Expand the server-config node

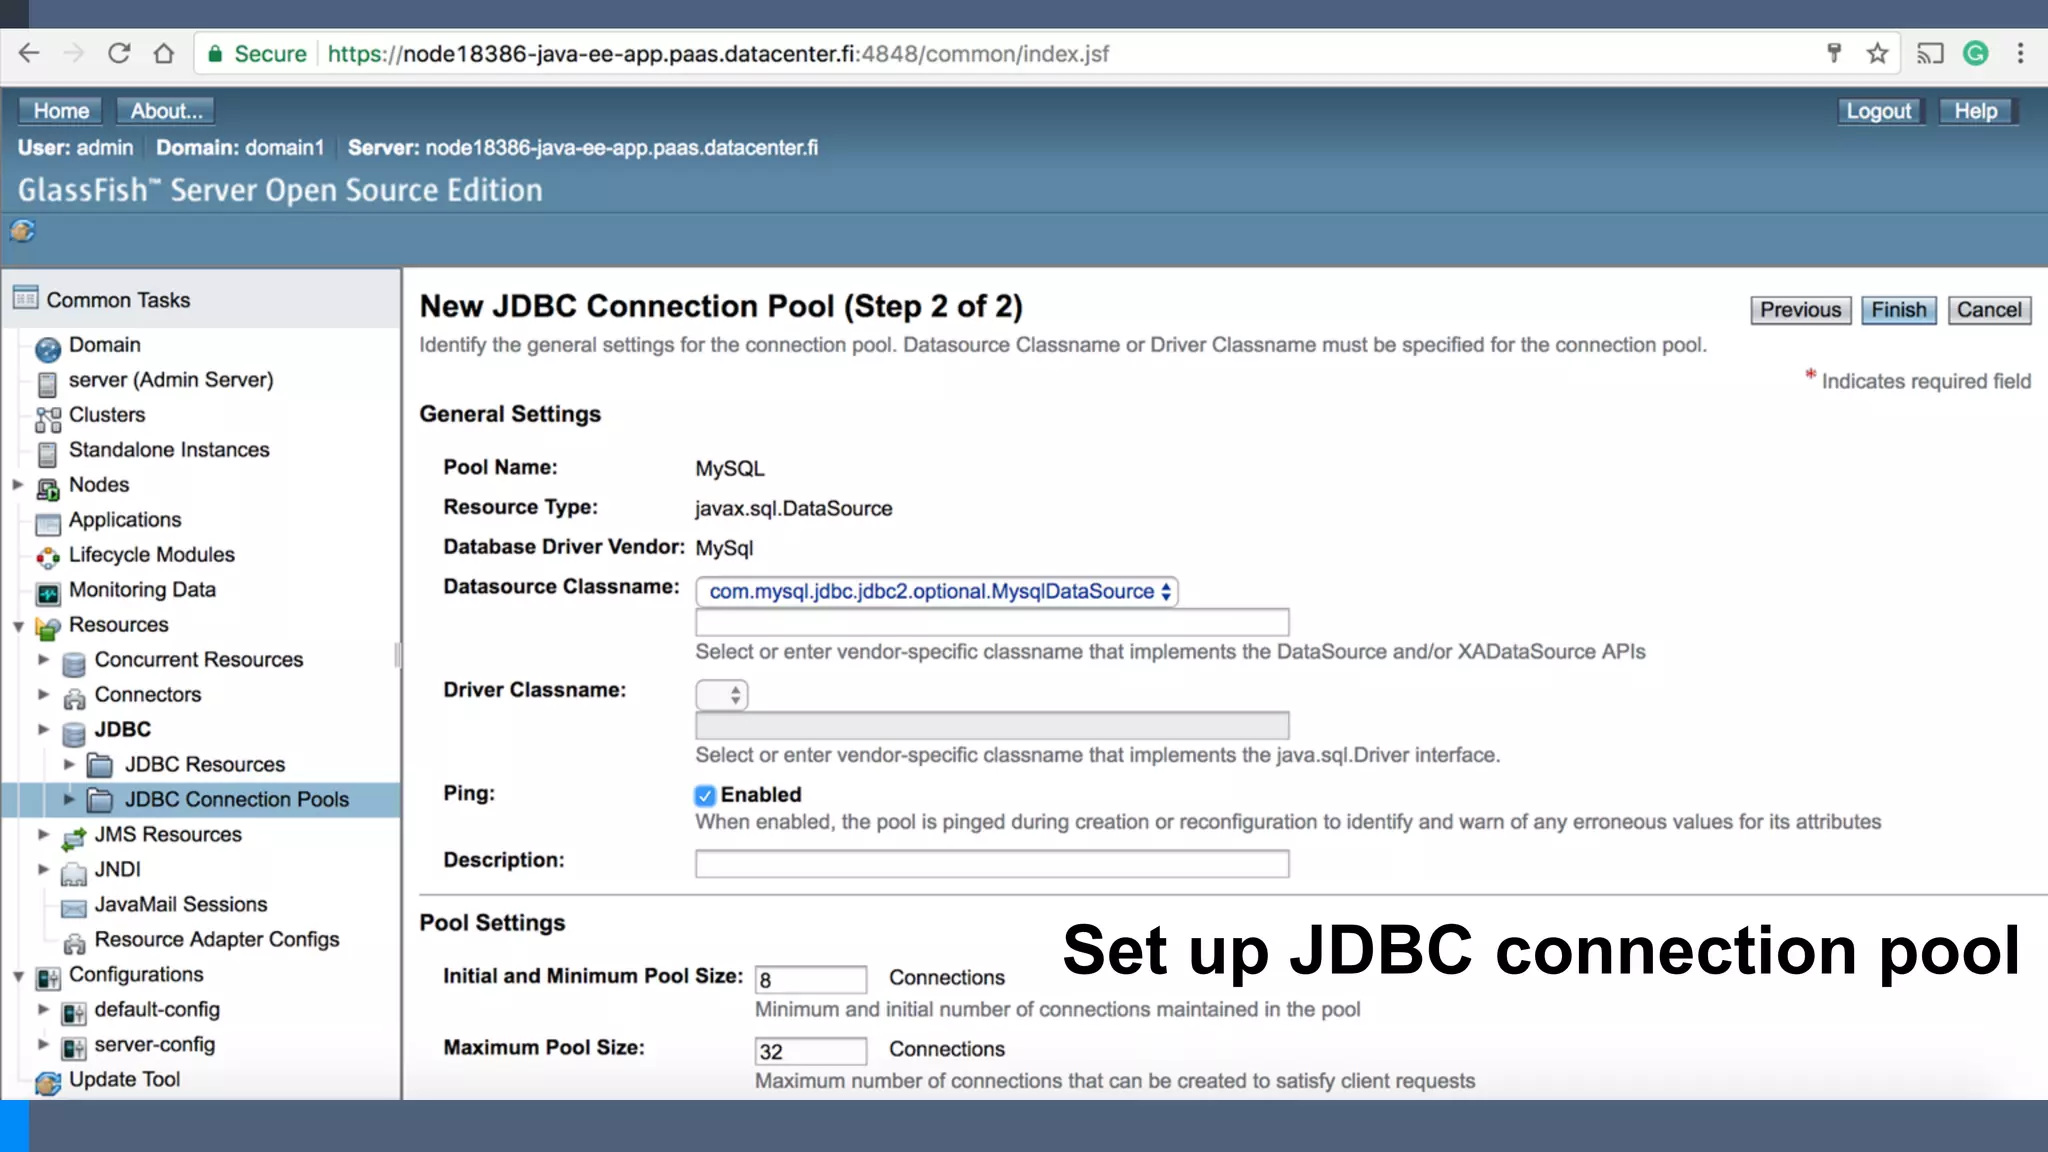click(x=43, y=1045)
